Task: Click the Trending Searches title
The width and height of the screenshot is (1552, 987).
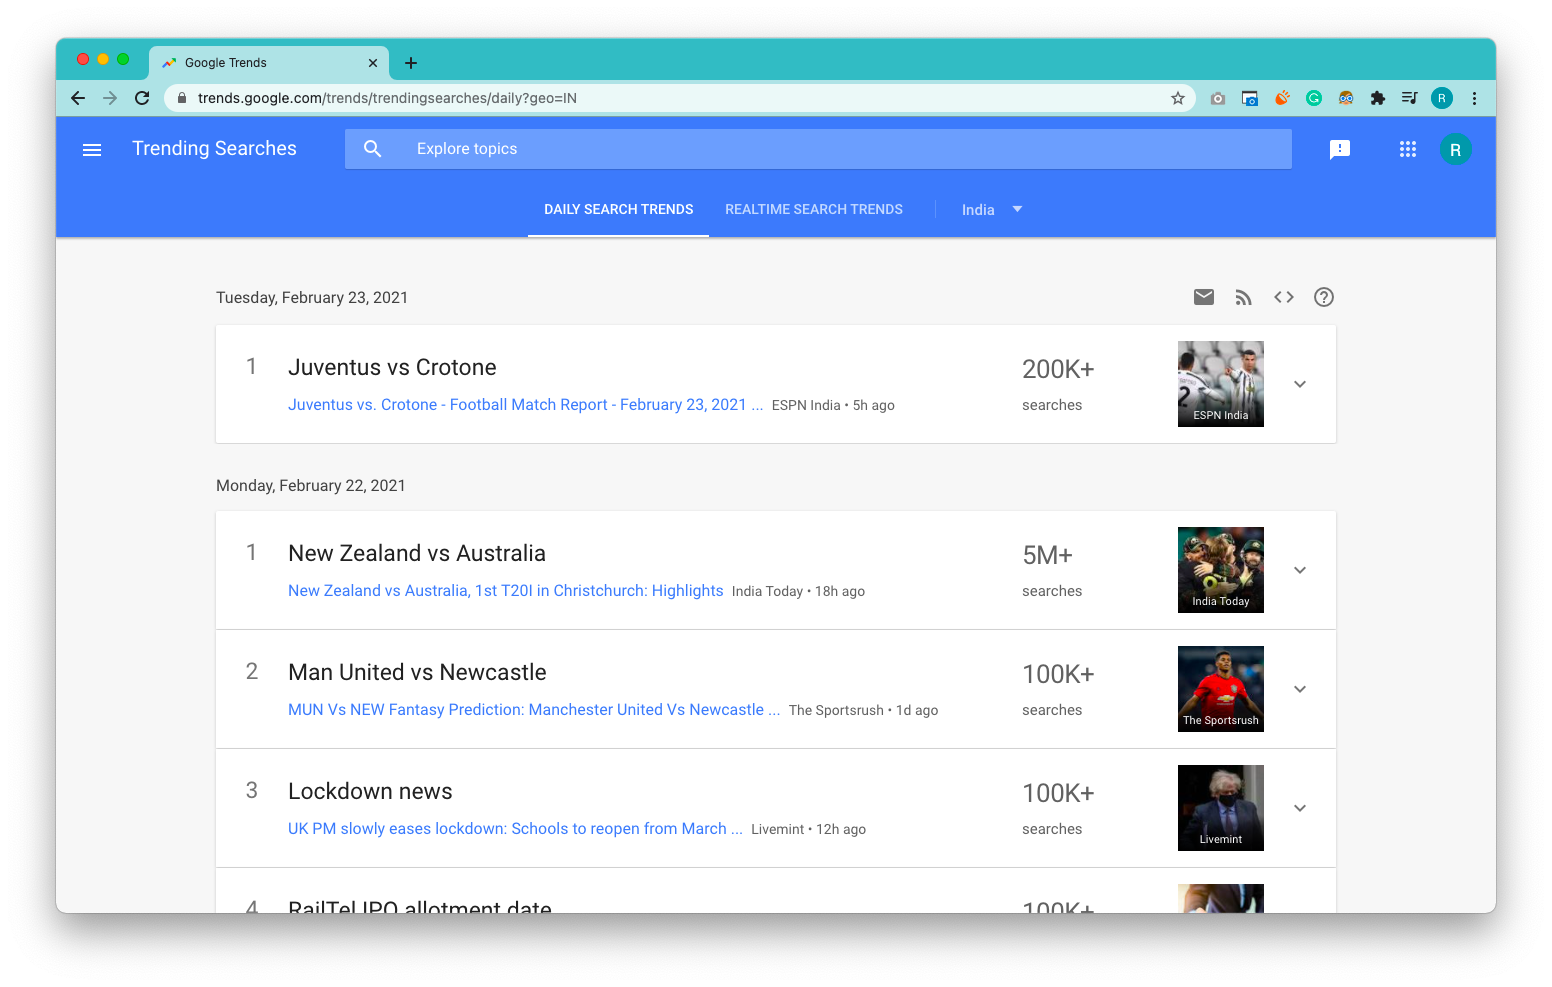Action: pos(214,149)
